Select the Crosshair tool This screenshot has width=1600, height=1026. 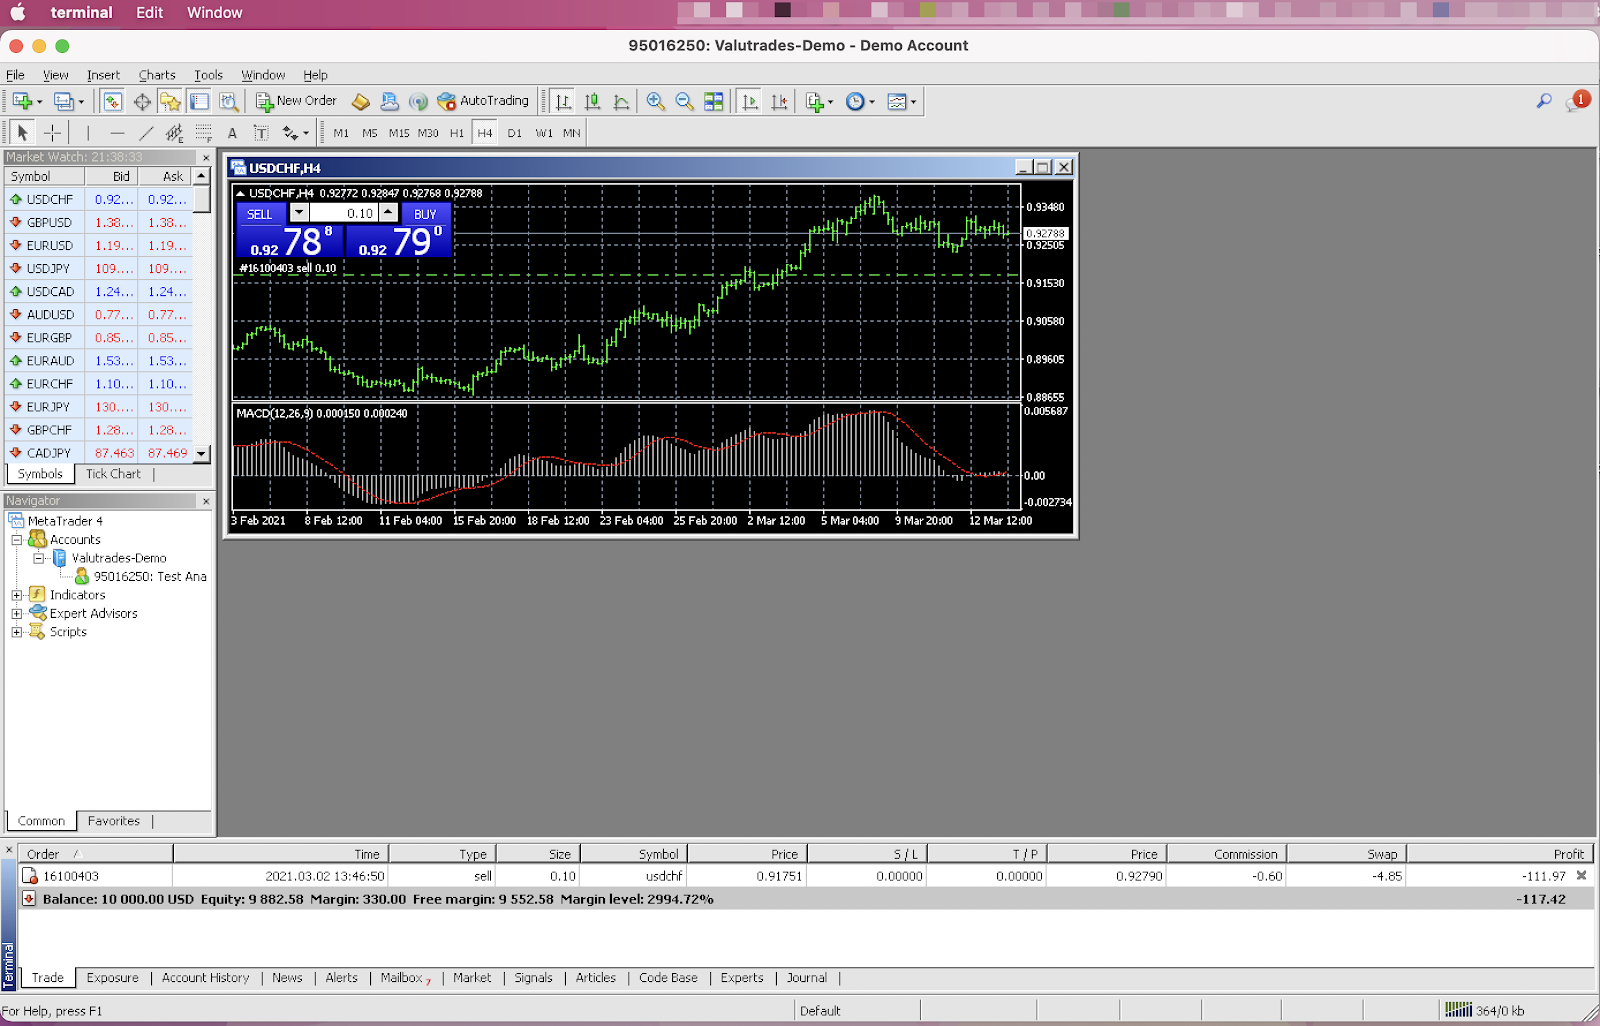[x=52, y=132]
